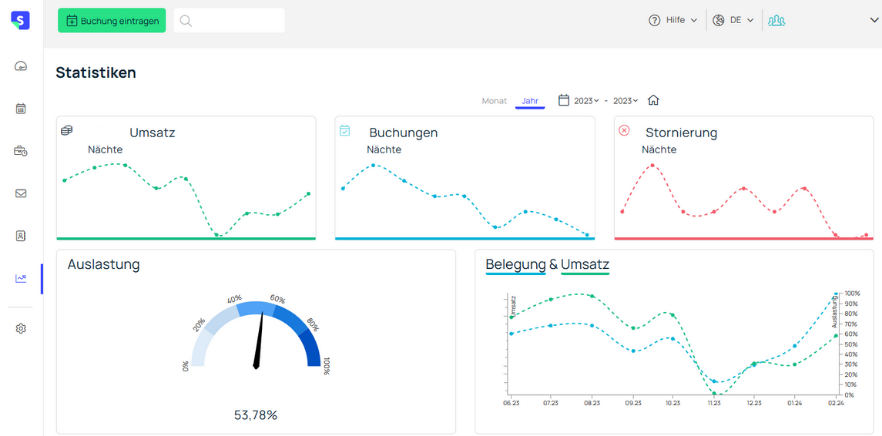Click the 0% gauge label
882x436 pixels.
click(x=186, y=367)
